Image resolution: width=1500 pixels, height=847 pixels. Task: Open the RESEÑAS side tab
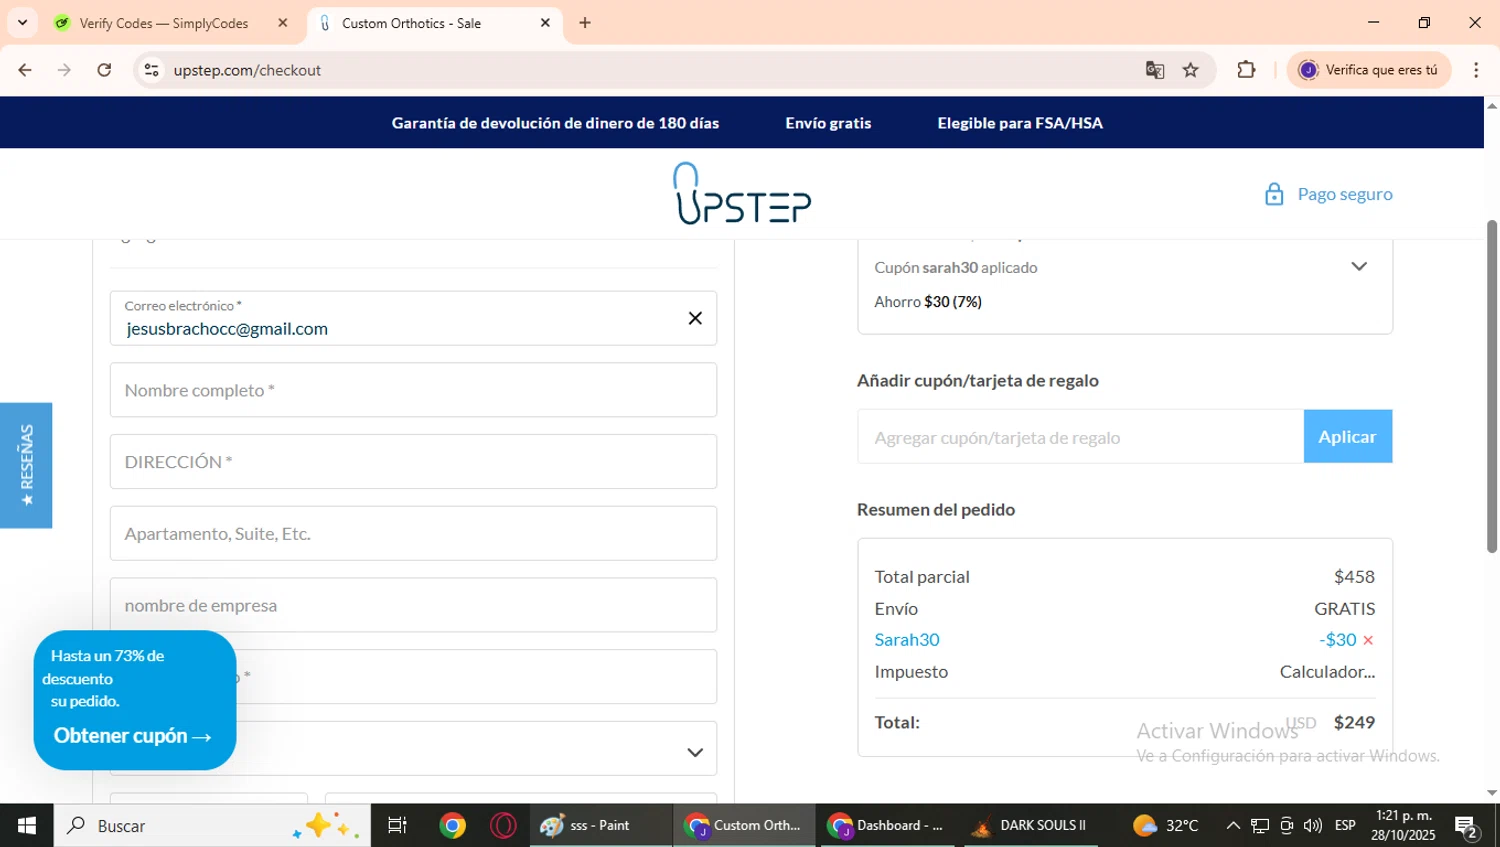pyautogui.click(x=26, y=465)
